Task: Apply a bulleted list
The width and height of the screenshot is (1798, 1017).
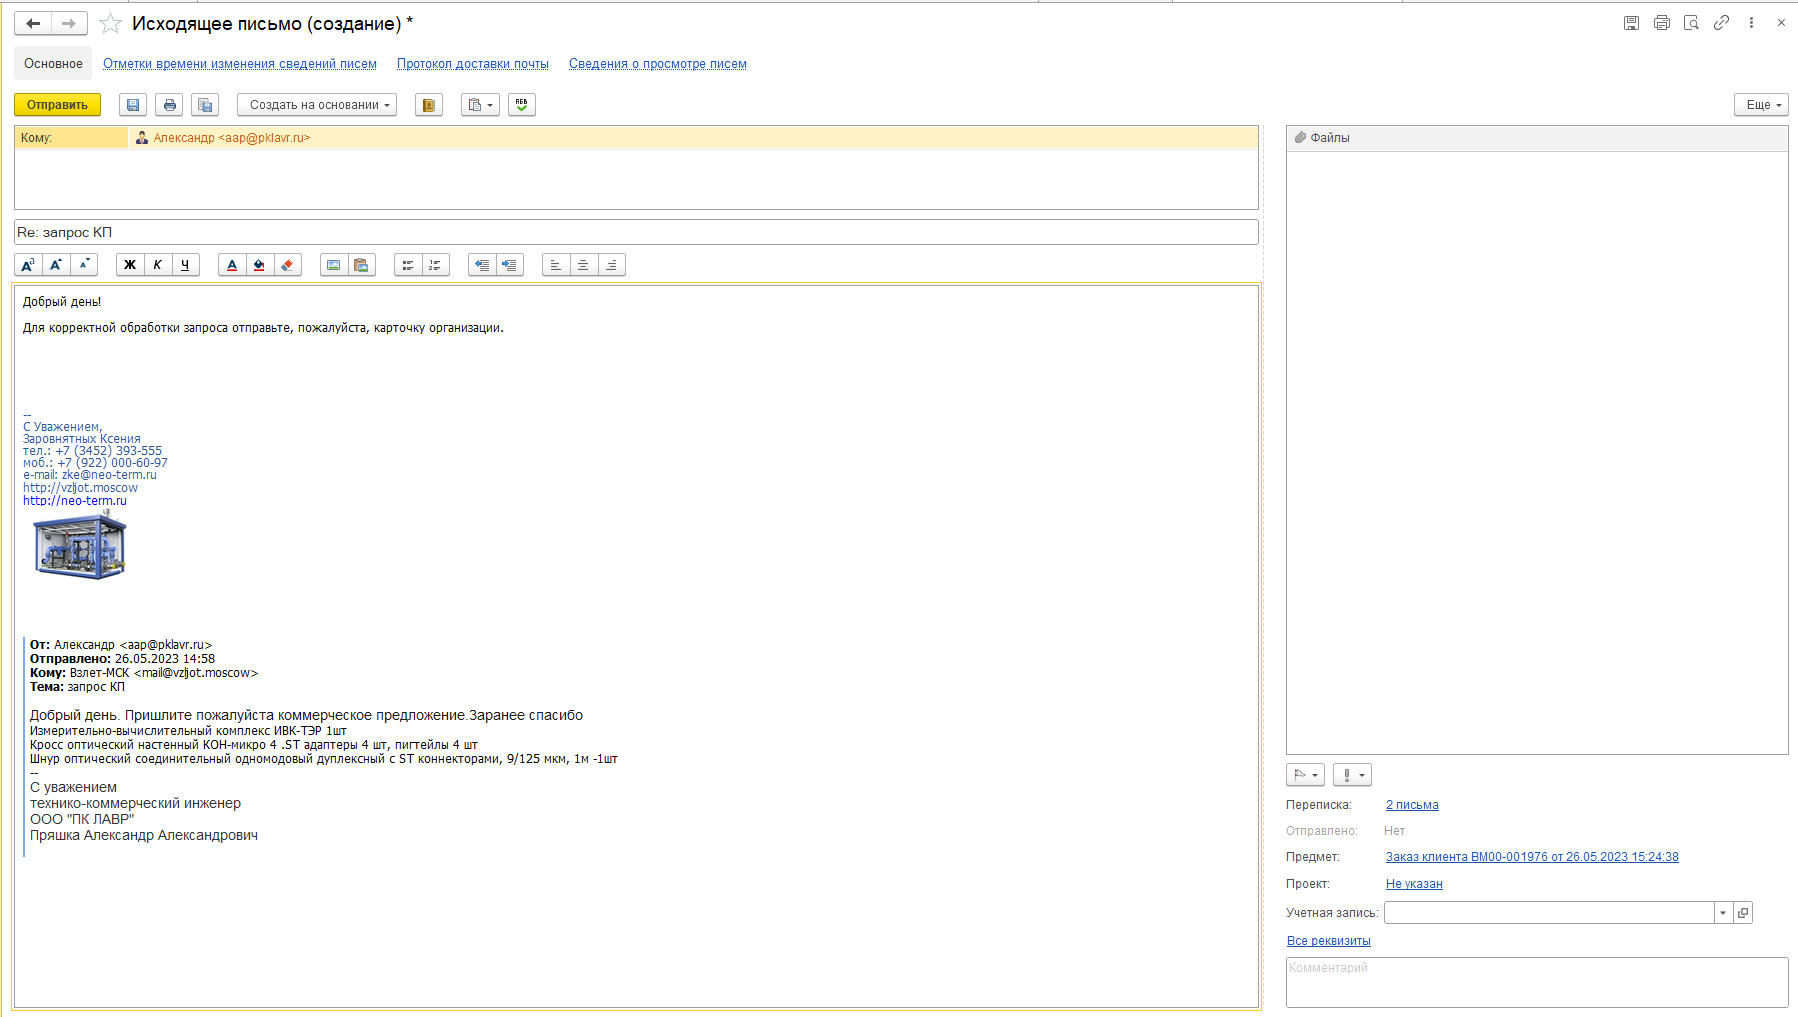Action: pyautogui.click(x=408, y=265)
